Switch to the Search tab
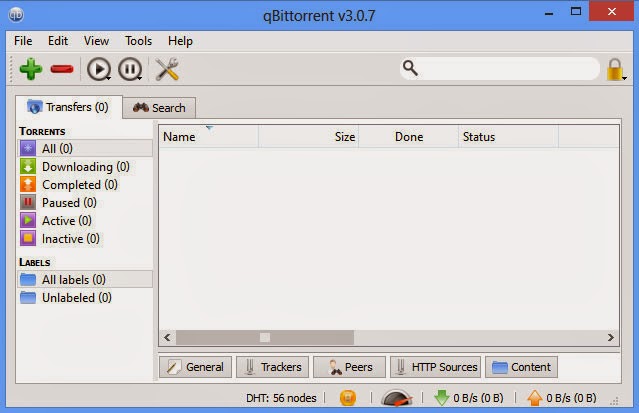The image size is (639, 413). (x=159, y=108)
